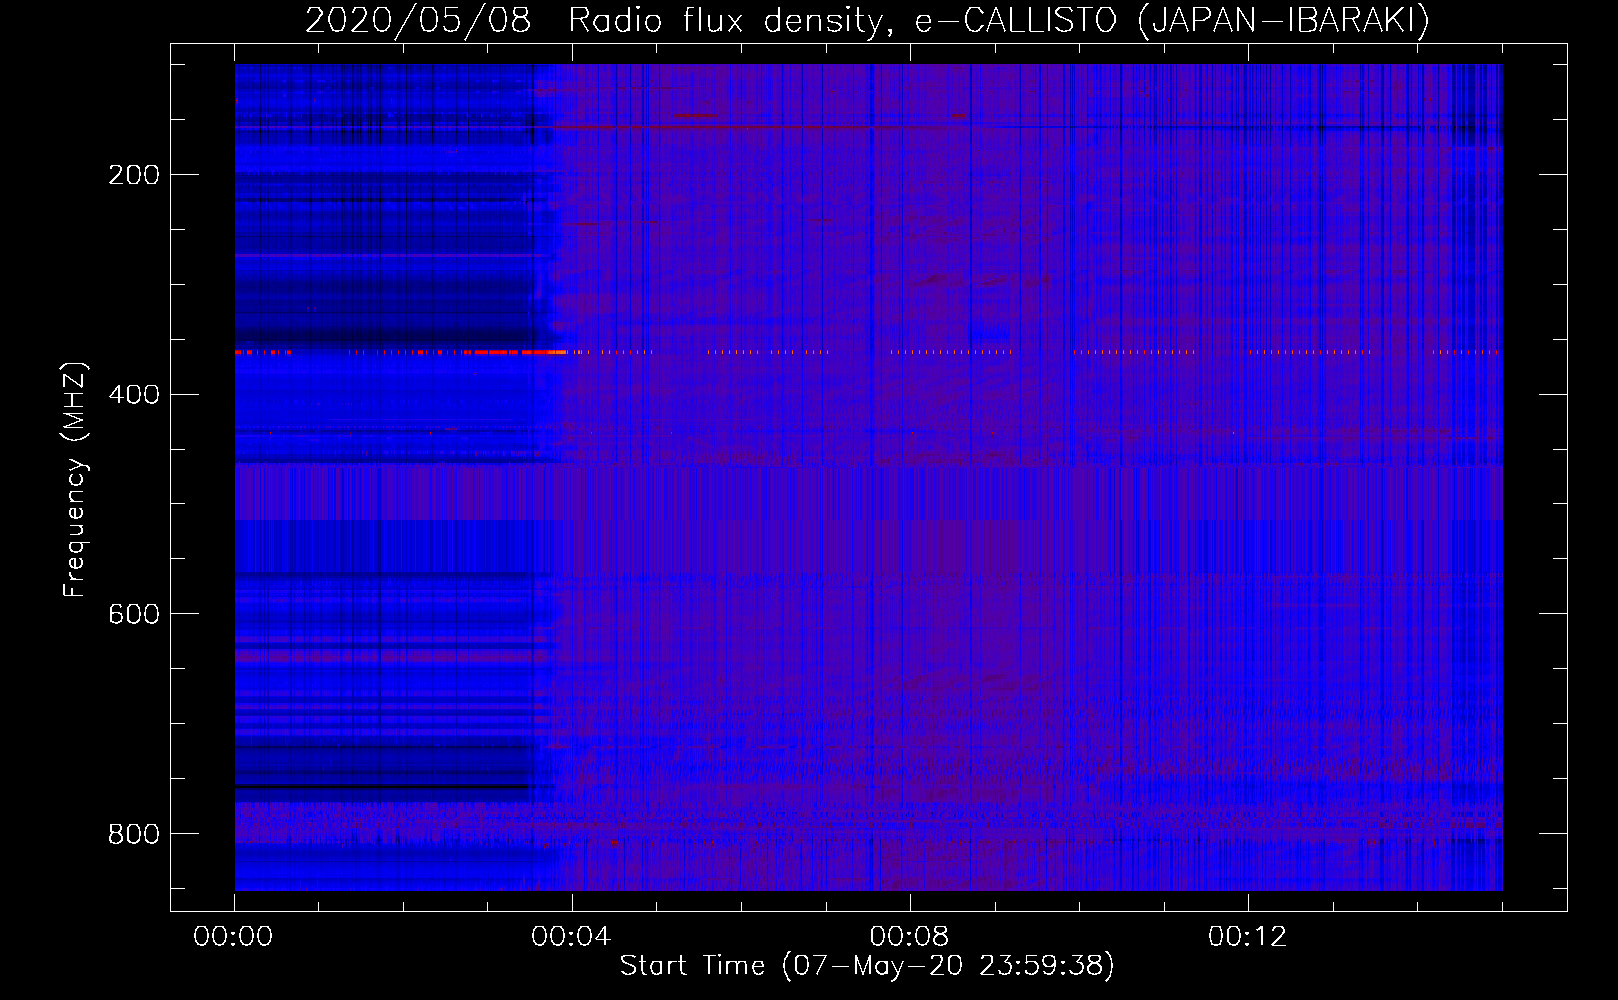
Task: Click the 200 frequency tick label
Action: [x=132, y=175]
